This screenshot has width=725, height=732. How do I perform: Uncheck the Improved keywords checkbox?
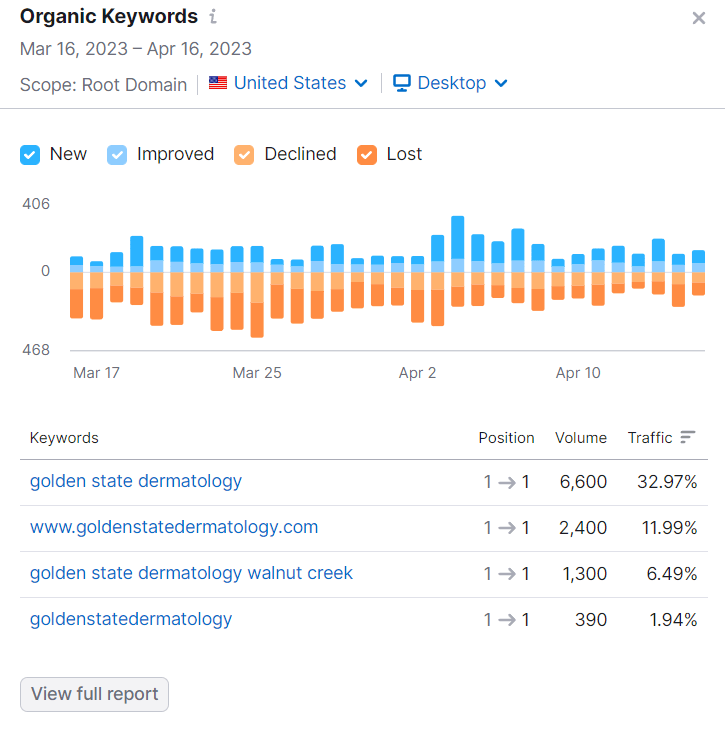tap(117, 155)
